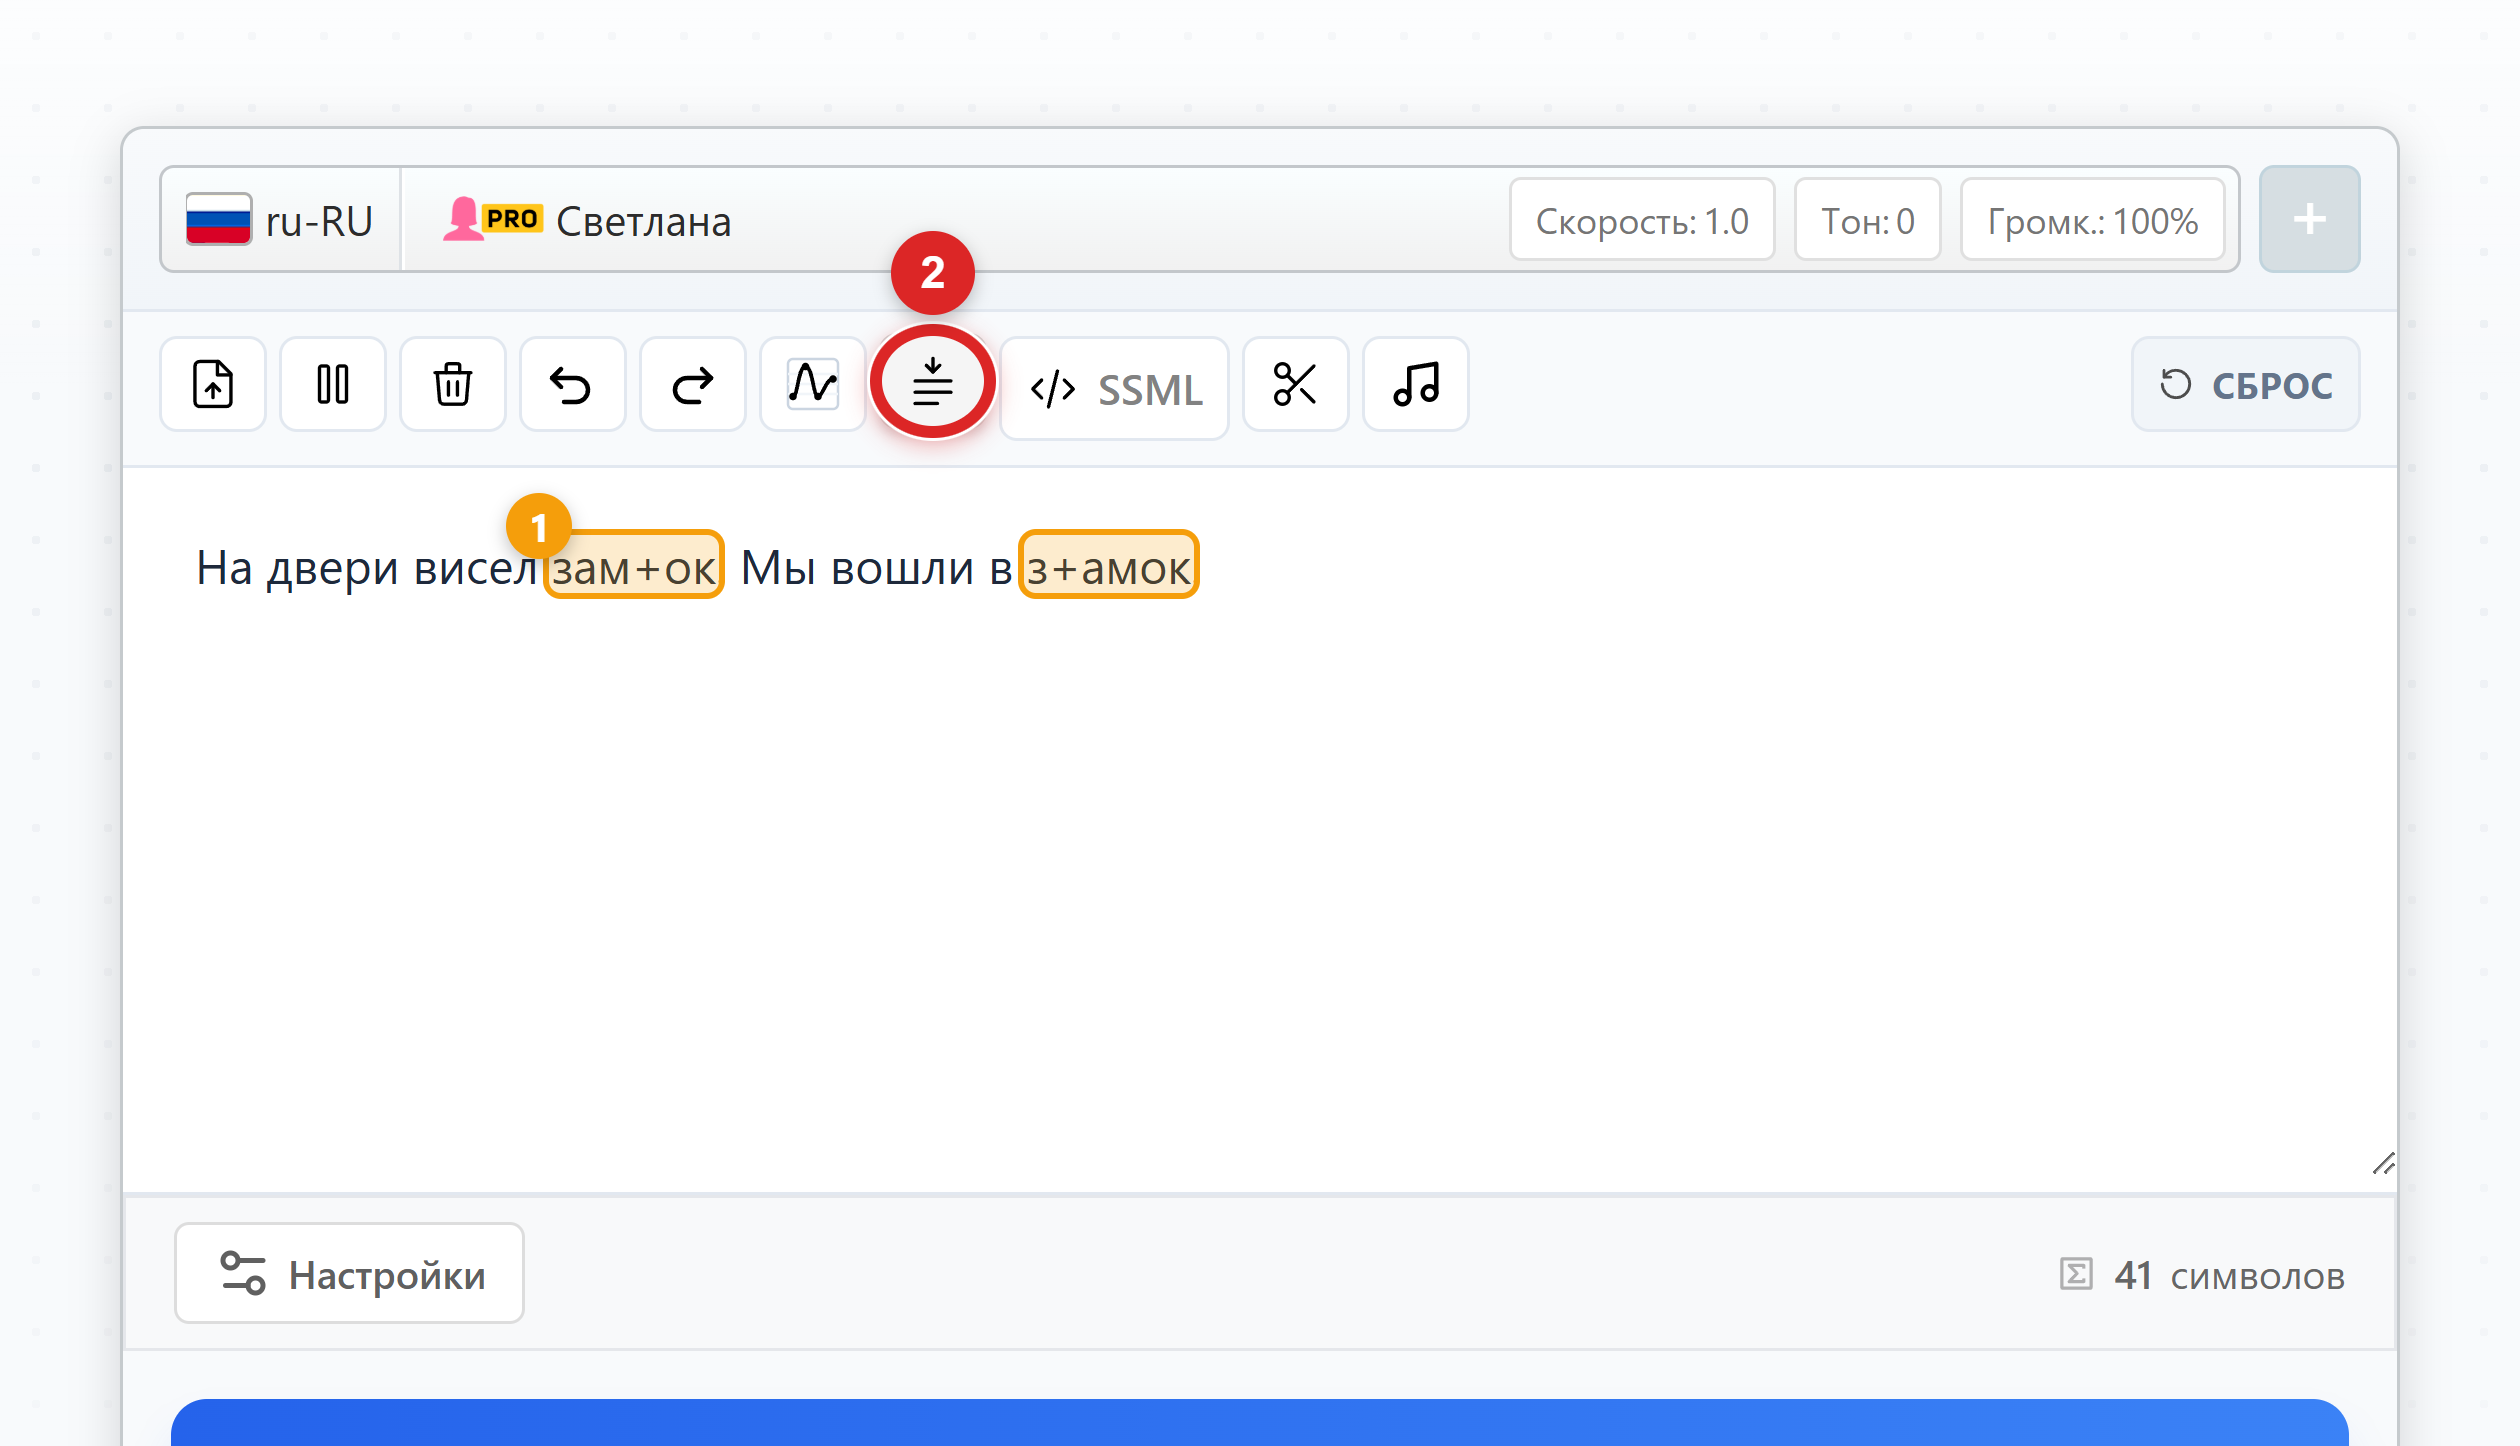The width and height of the screenshot is (2520, 1446).
Task: Open Настройки settings
Action: coord(349,1274)
